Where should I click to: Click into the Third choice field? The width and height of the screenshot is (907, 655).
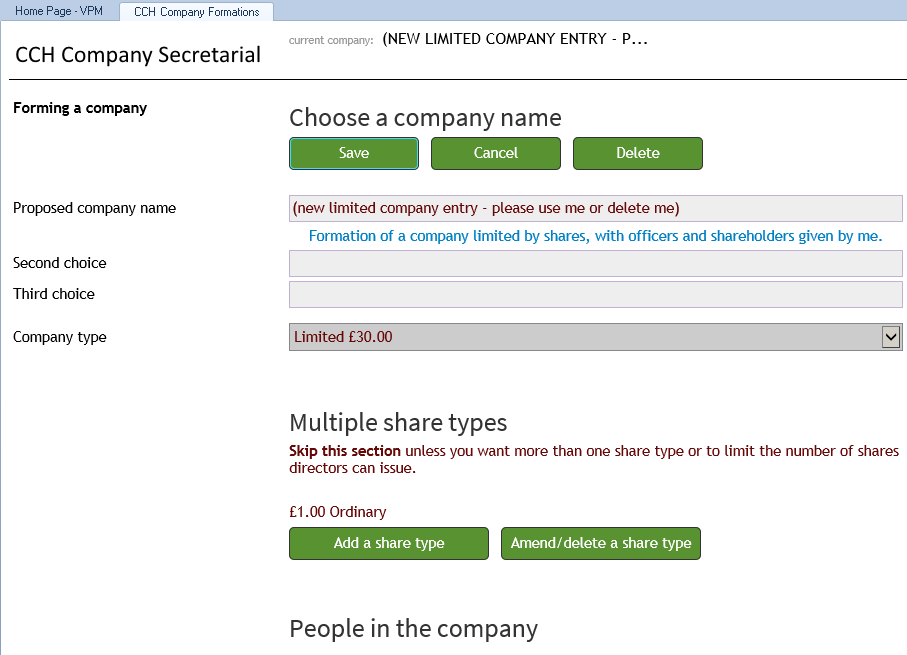tap(595, 295)
